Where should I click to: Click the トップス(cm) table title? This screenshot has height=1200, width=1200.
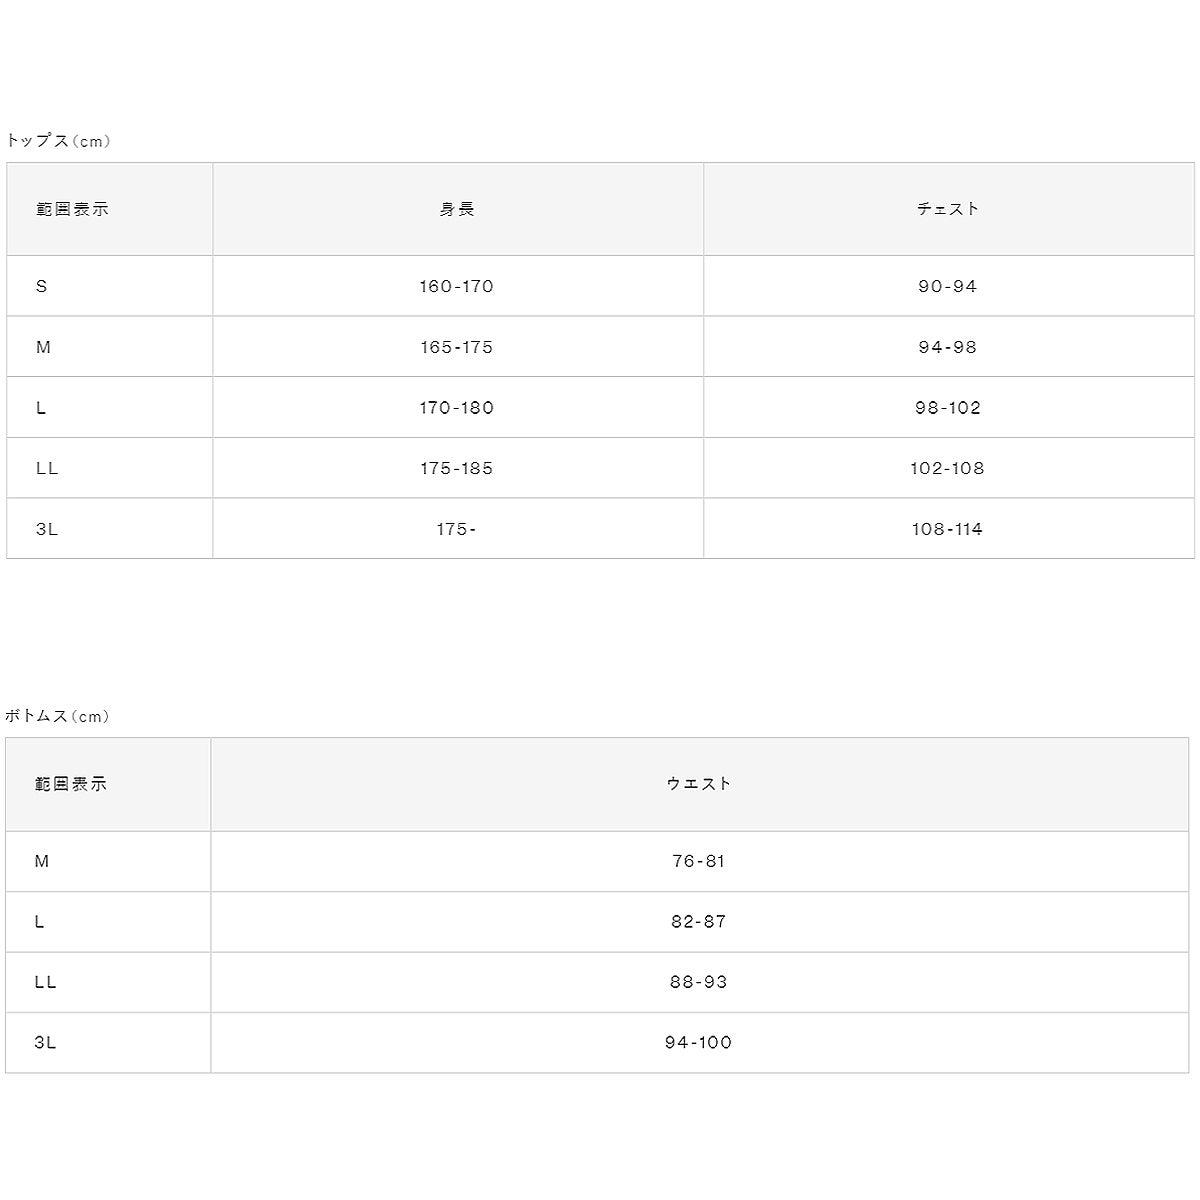(x=57, y=141)
